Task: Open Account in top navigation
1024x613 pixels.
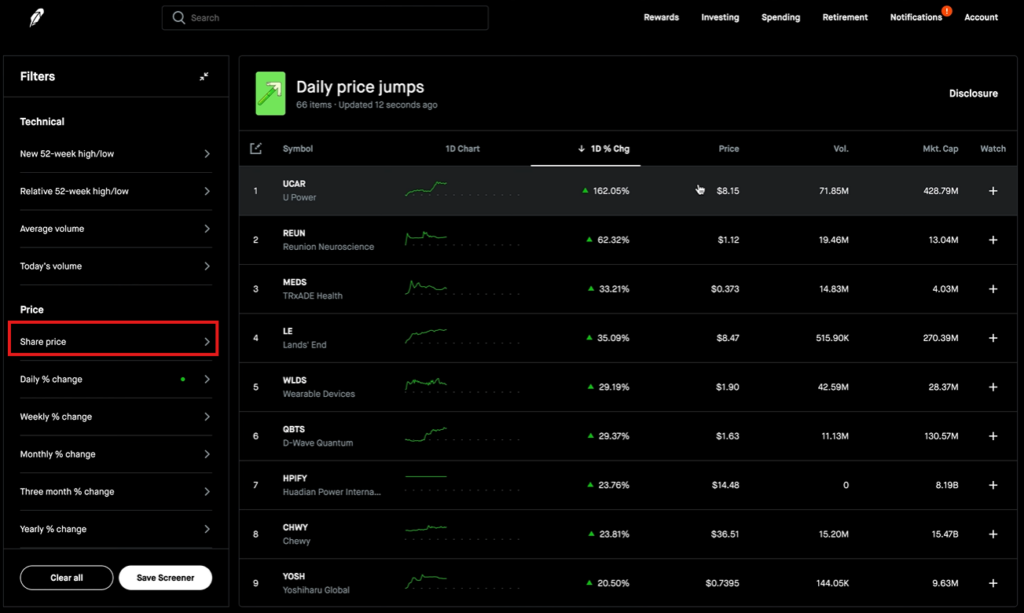Action: click(981, 18)
